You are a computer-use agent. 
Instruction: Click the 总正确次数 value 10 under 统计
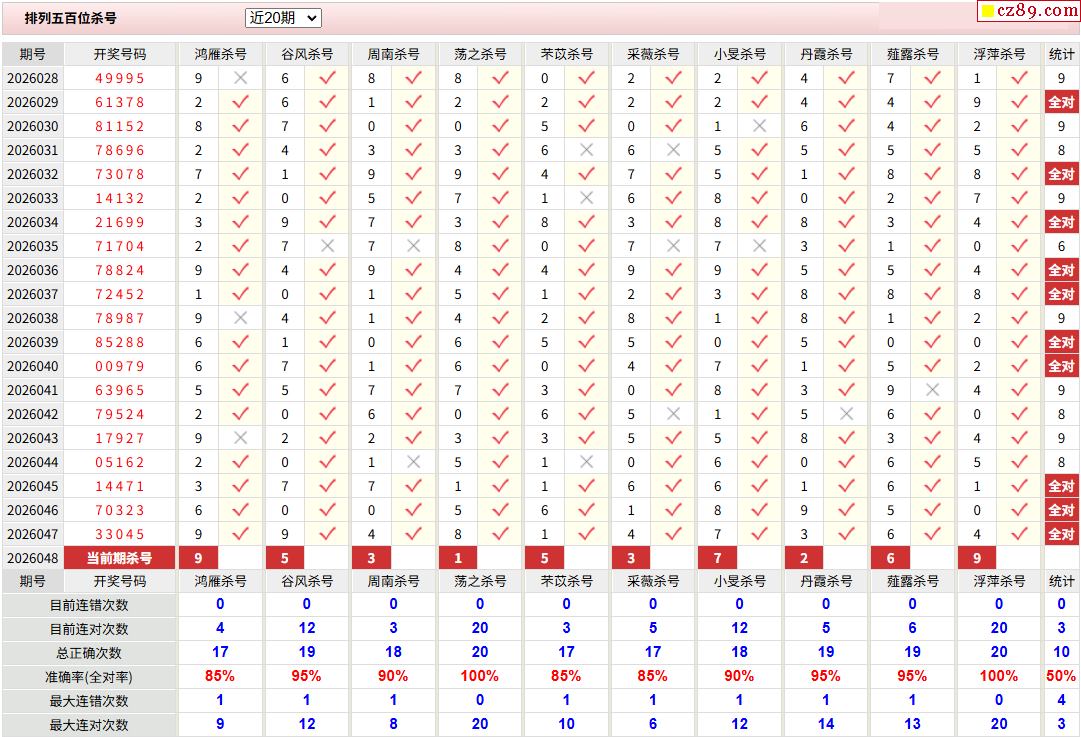click(x=1061, y=652)
